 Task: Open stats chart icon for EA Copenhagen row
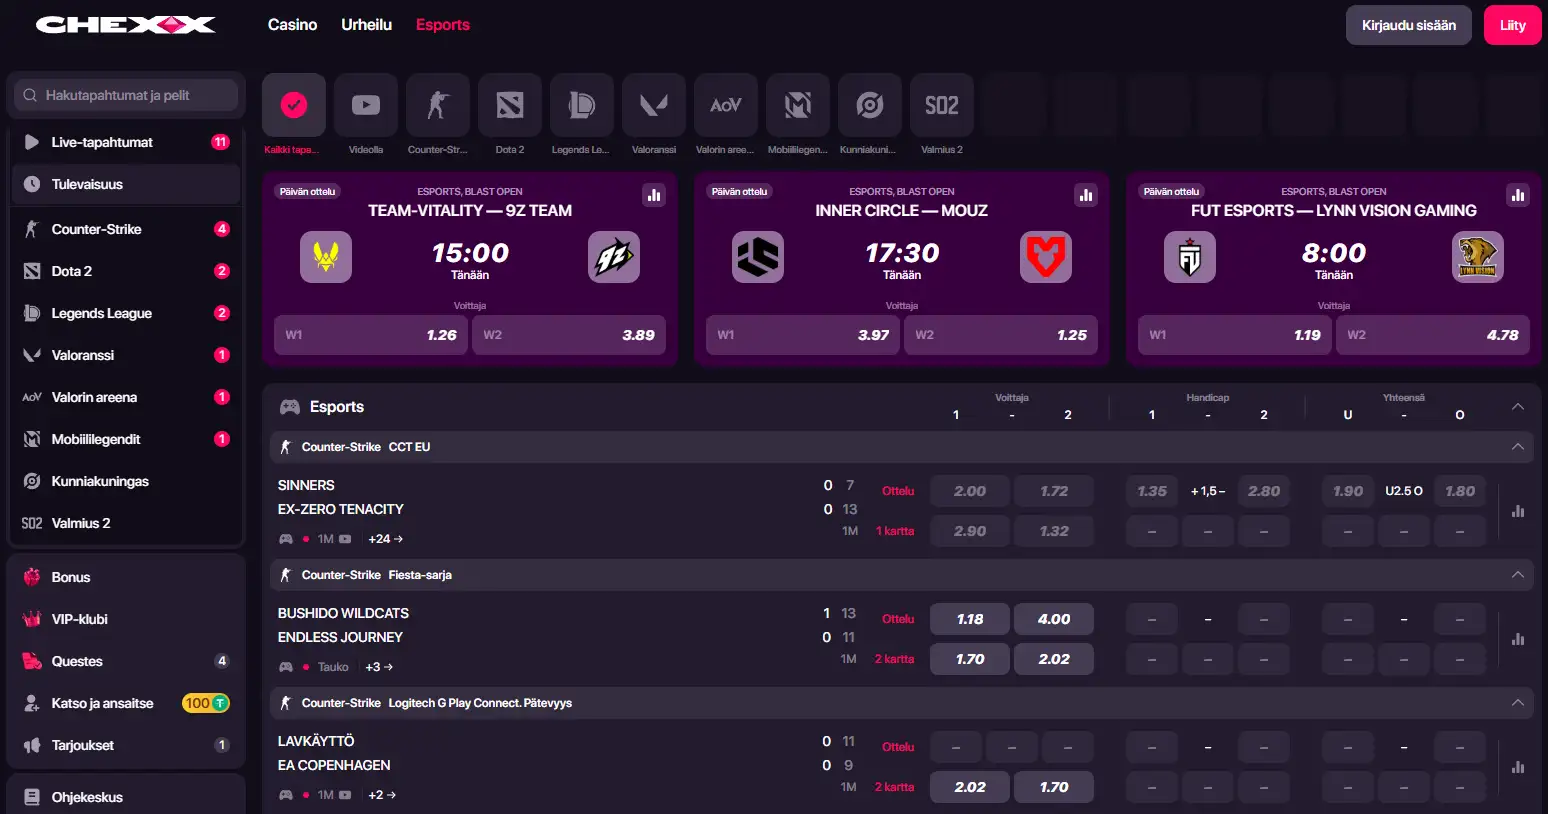point(1518,767)
